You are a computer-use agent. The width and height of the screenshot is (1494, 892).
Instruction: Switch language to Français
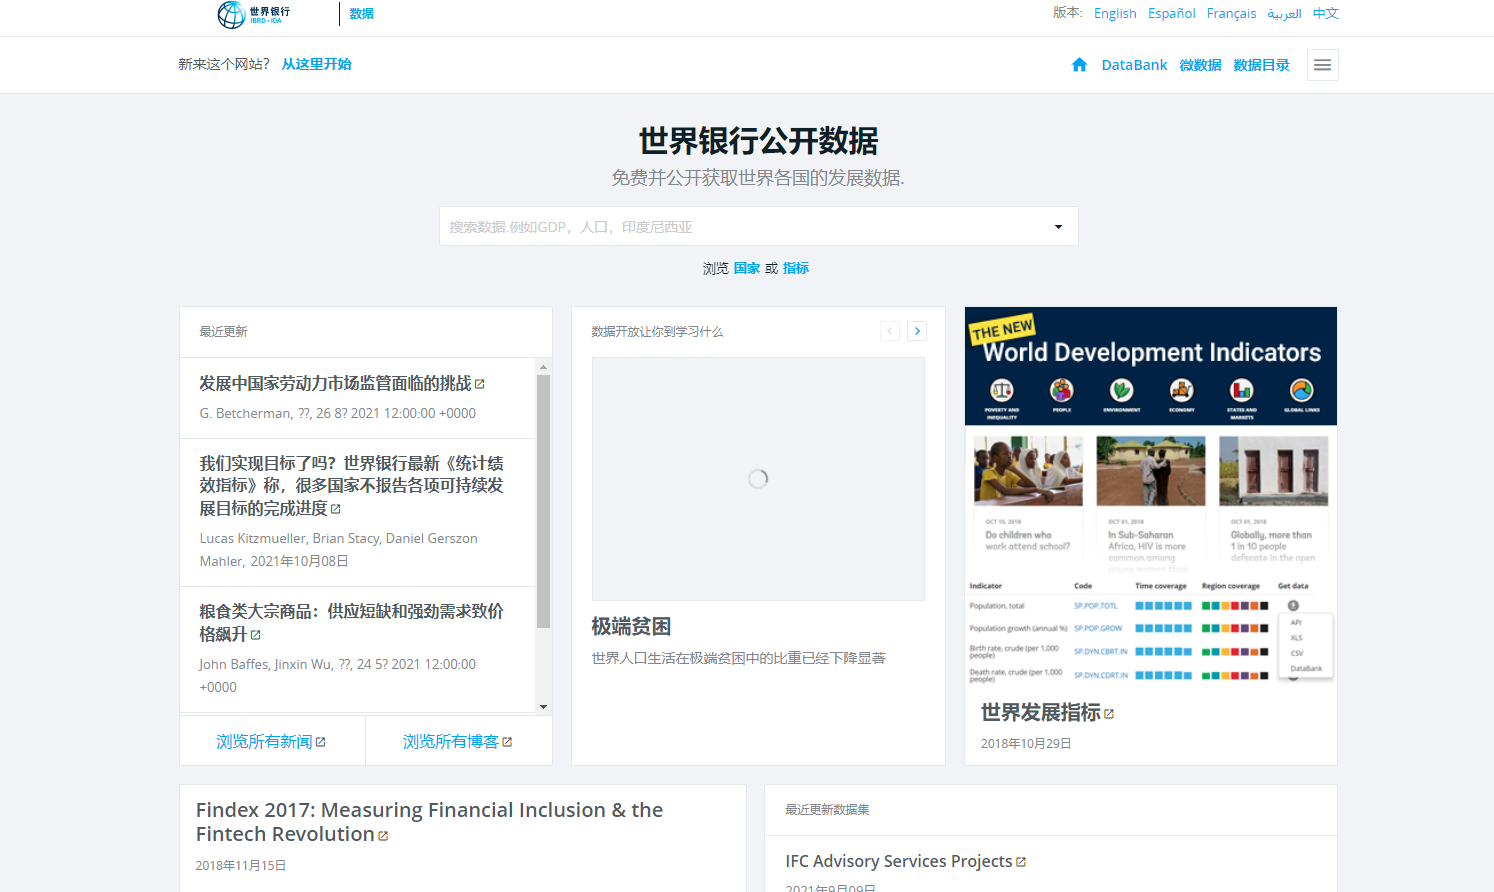[x=1231, y=13]
